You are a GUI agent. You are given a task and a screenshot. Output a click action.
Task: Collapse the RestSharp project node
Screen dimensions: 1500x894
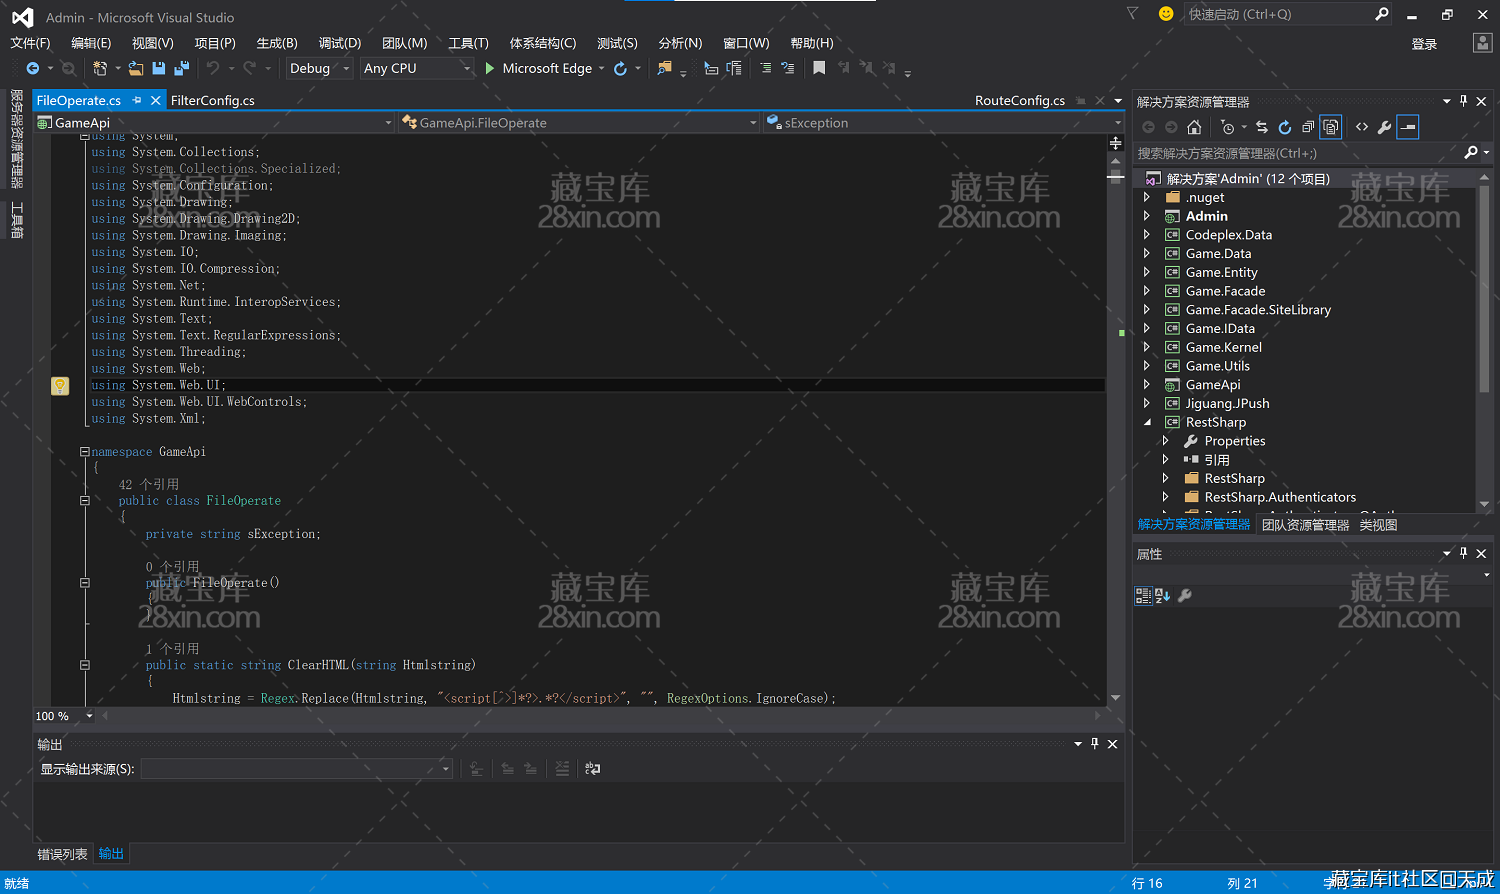point(1147,423)
